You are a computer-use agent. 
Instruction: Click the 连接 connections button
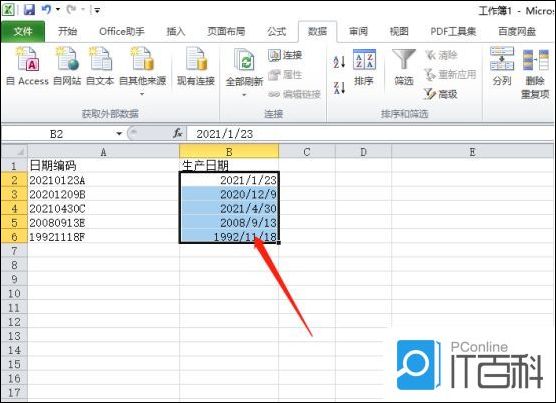285,55
